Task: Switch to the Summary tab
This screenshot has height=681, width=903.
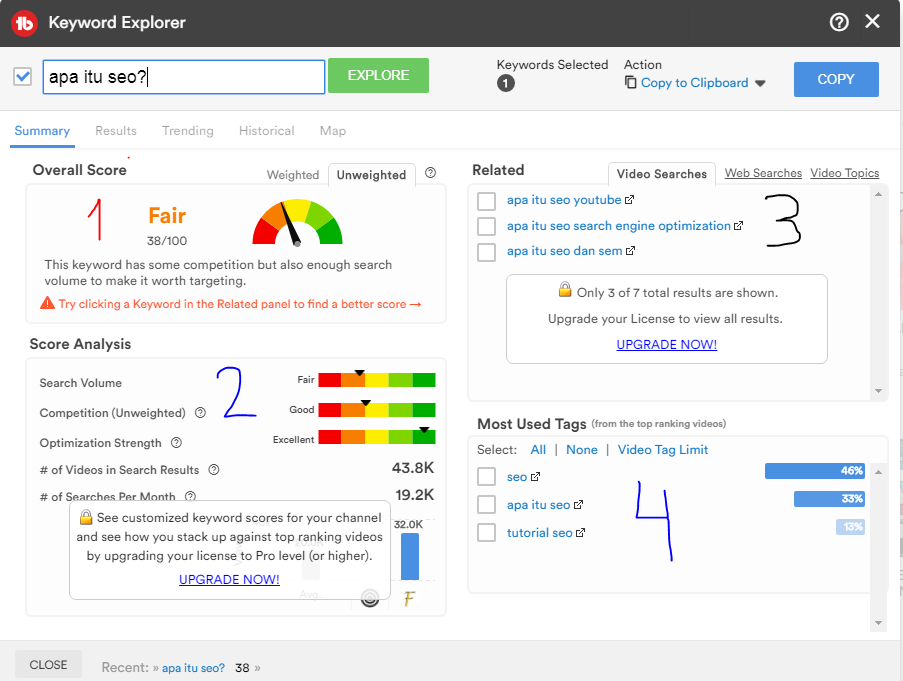Action: tap(42, 131)
